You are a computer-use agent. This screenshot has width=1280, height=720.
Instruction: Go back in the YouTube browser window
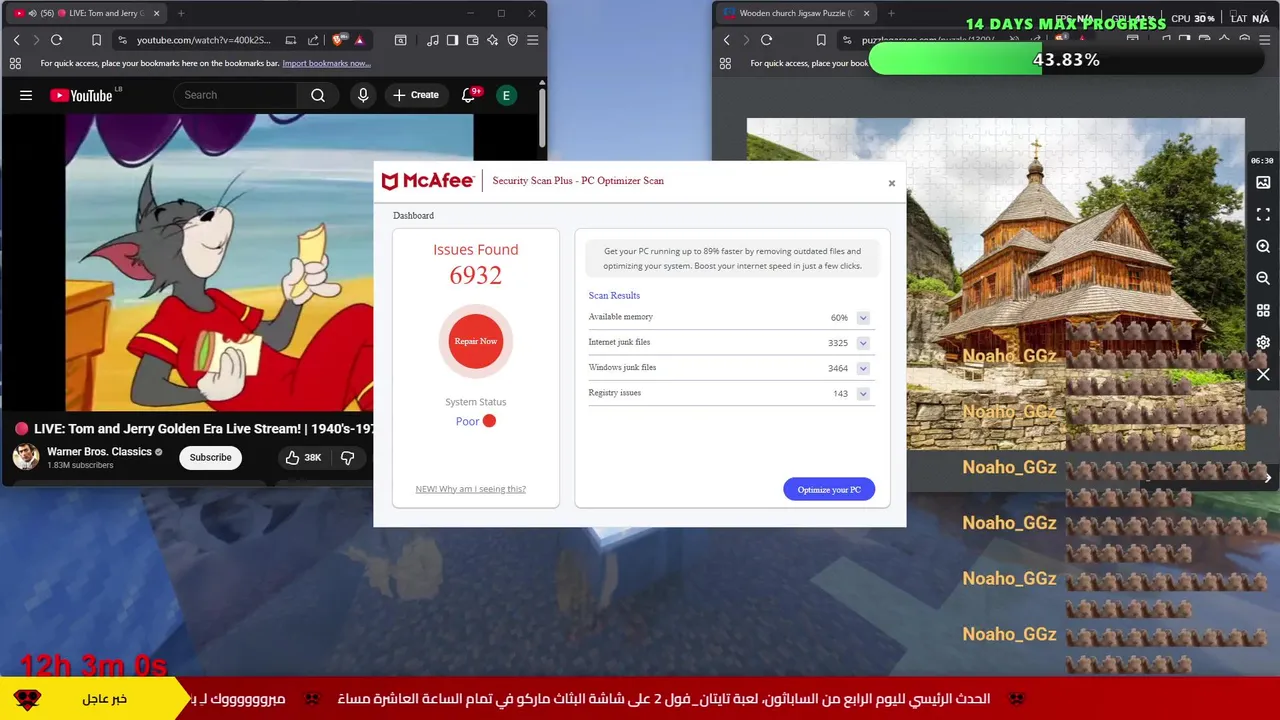click(16, 40)
